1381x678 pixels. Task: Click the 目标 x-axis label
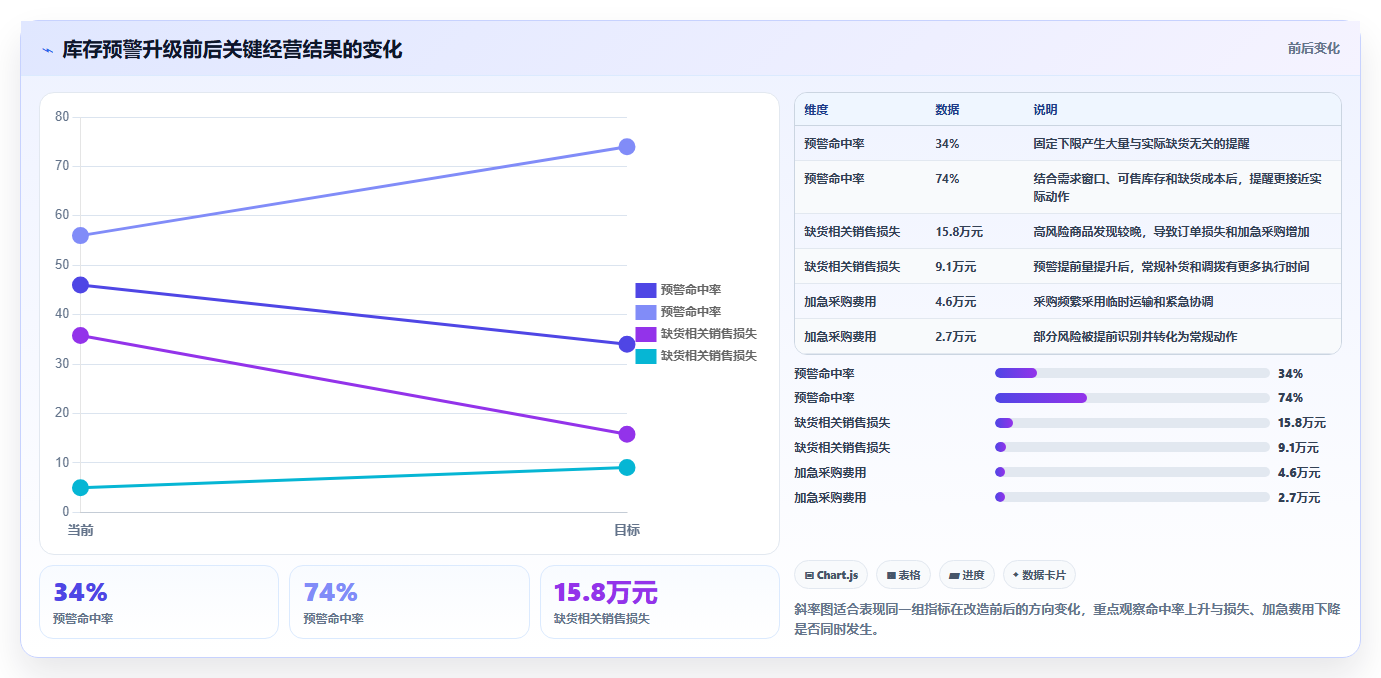(x=627, y=530)
